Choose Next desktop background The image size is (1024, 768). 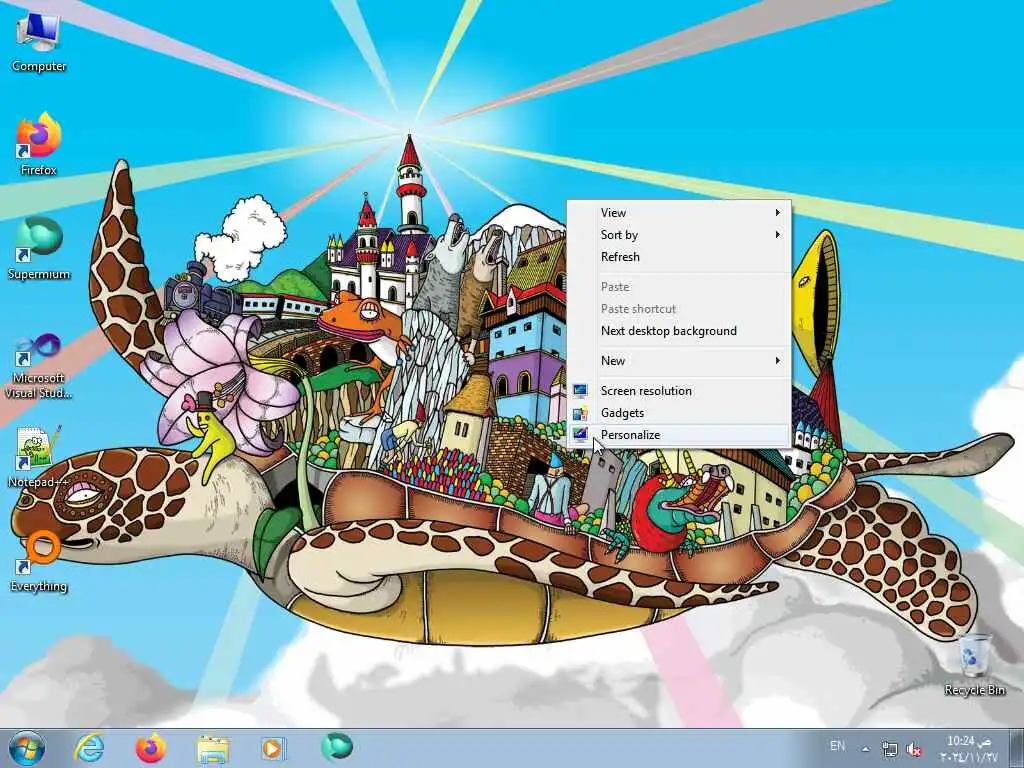point(679,331)
